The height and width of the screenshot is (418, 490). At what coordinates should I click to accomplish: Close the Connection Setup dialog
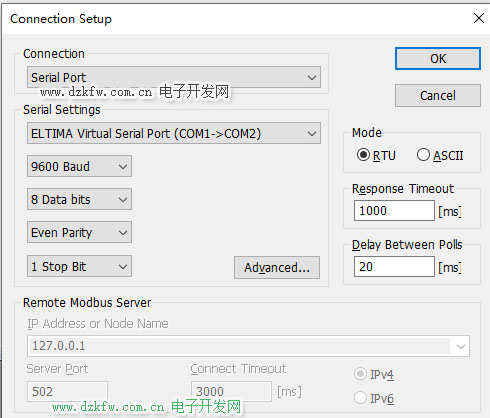(479, 18)
